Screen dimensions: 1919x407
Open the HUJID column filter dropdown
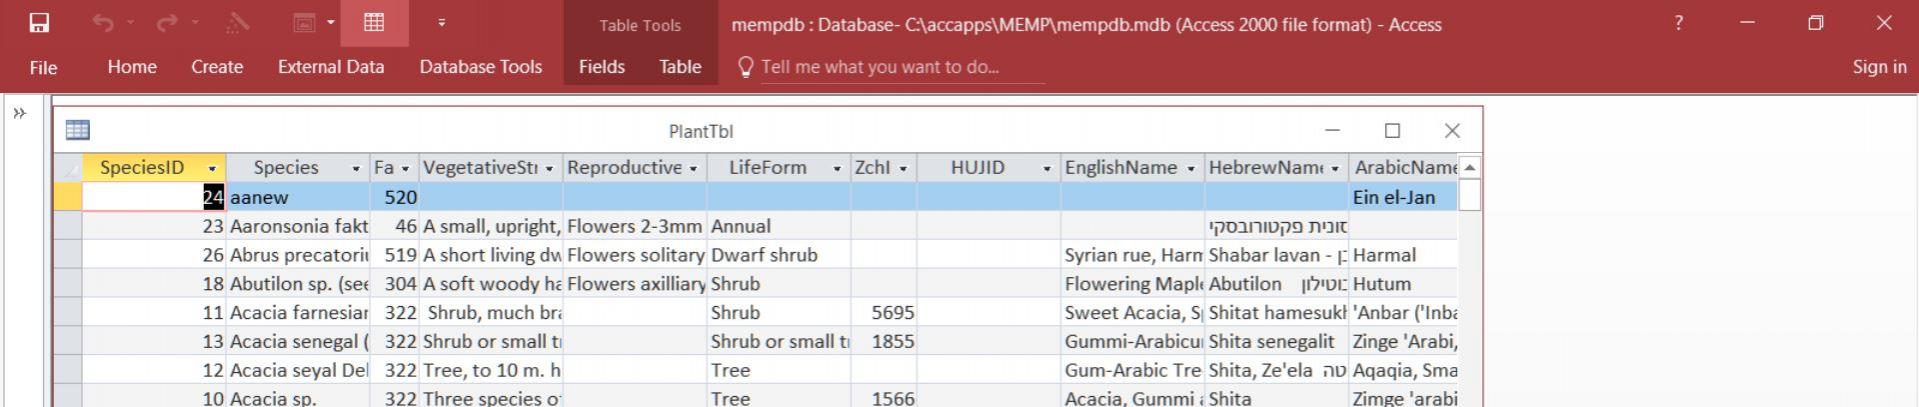(1047, 168)
